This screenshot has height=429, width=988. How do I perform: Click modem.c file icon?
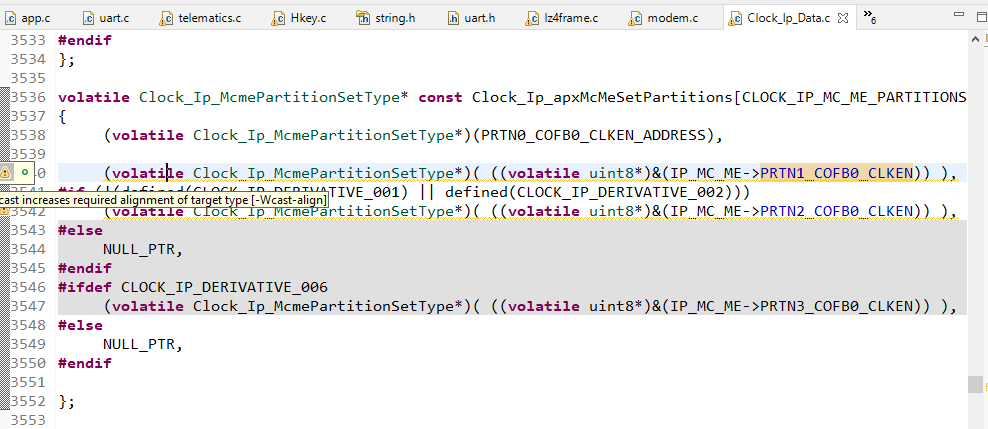click(x=635, y=18)
